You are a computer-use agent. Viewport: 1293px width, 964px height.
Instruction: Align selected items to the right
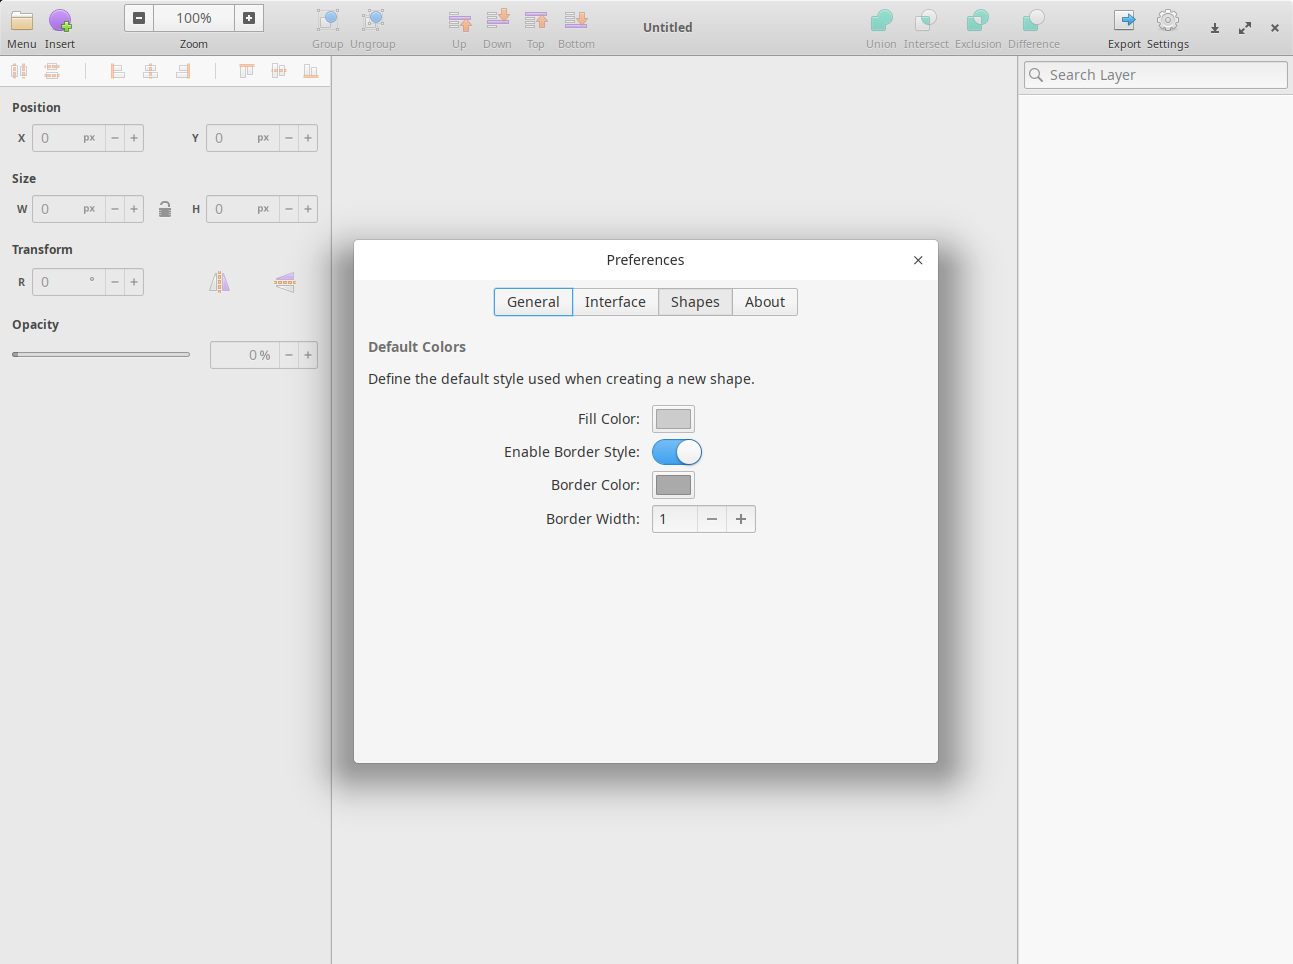click(x=183, y=71)
